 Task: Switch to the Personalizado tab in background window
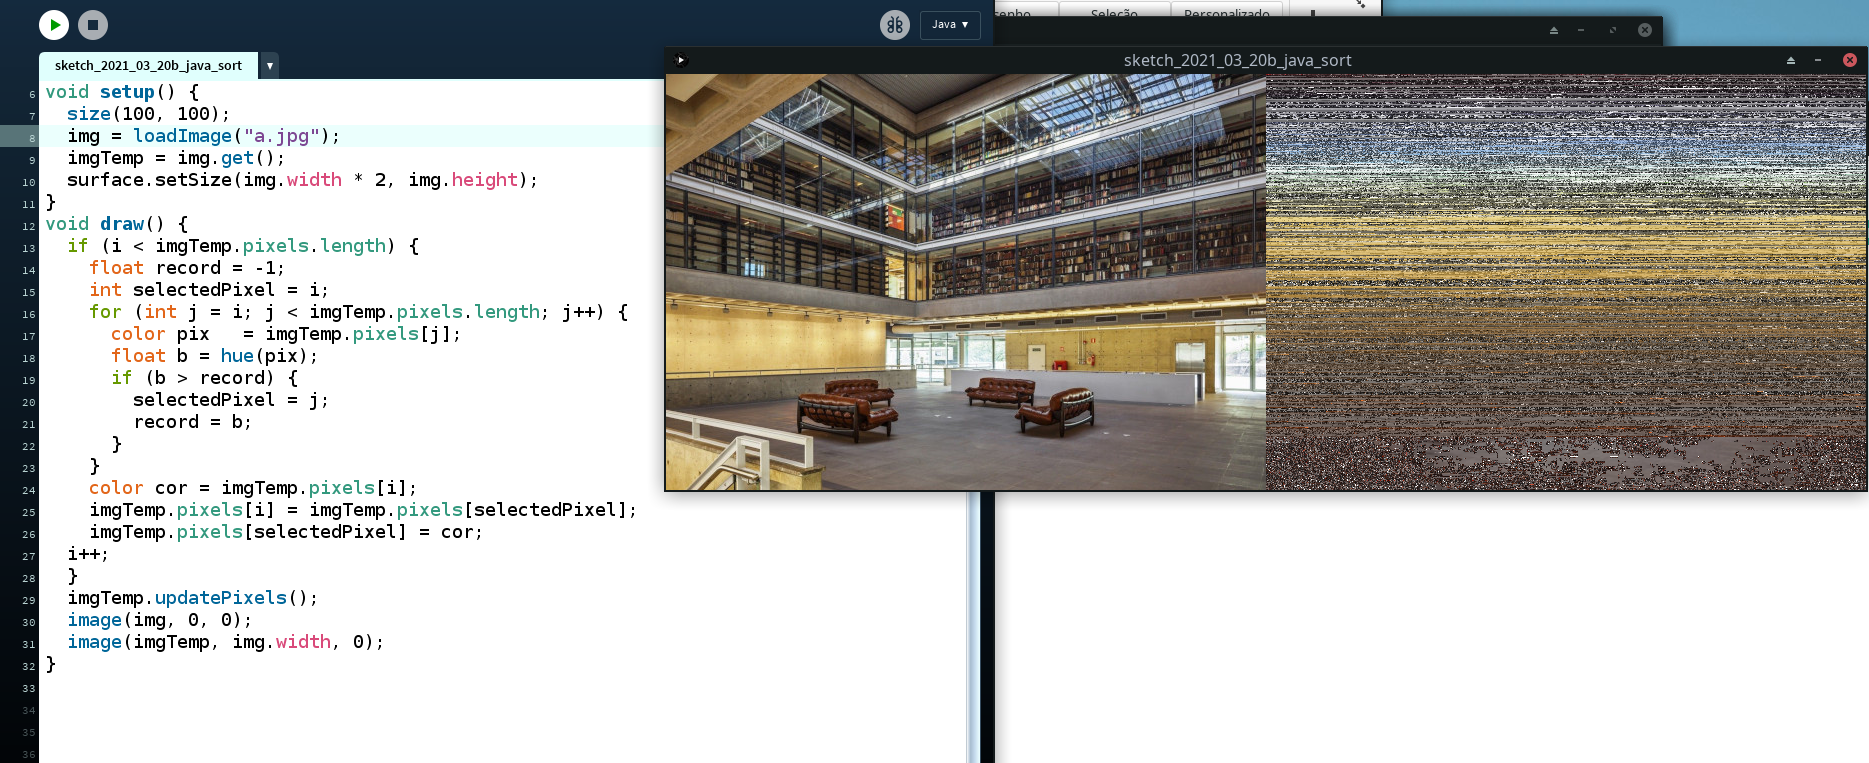pos(1227,12)
